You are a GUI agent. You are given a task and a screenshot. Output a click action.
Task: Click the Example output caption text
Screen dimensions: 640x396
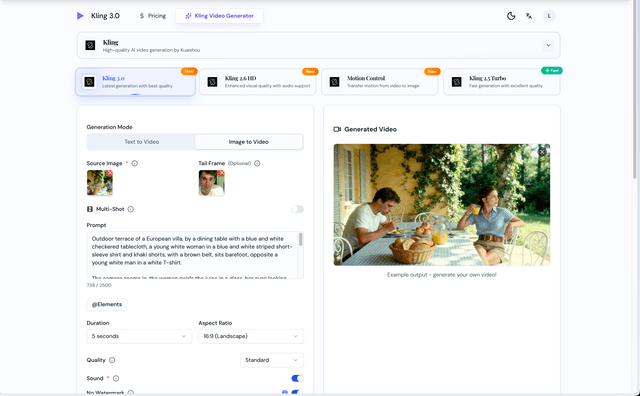click(x=442, y=275)
